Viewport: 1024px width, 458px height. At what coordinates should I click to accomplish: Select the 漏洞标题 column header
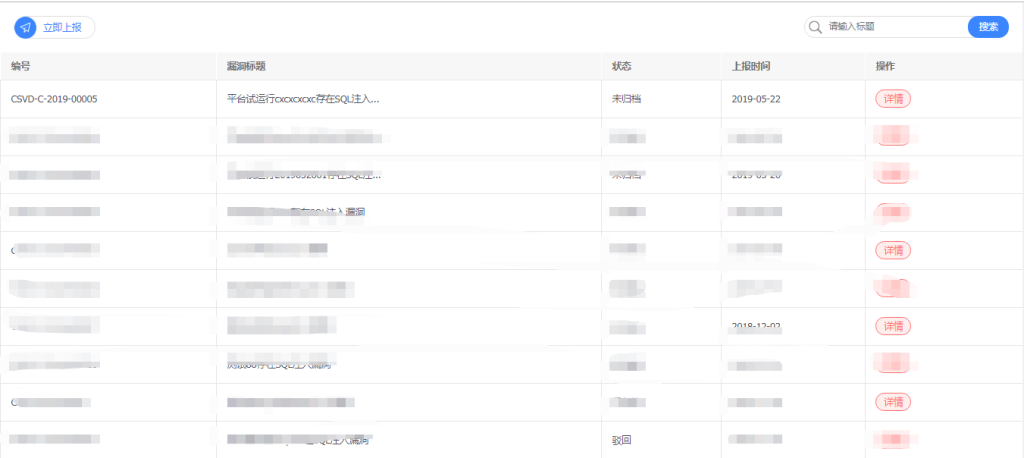coord(246,66)
